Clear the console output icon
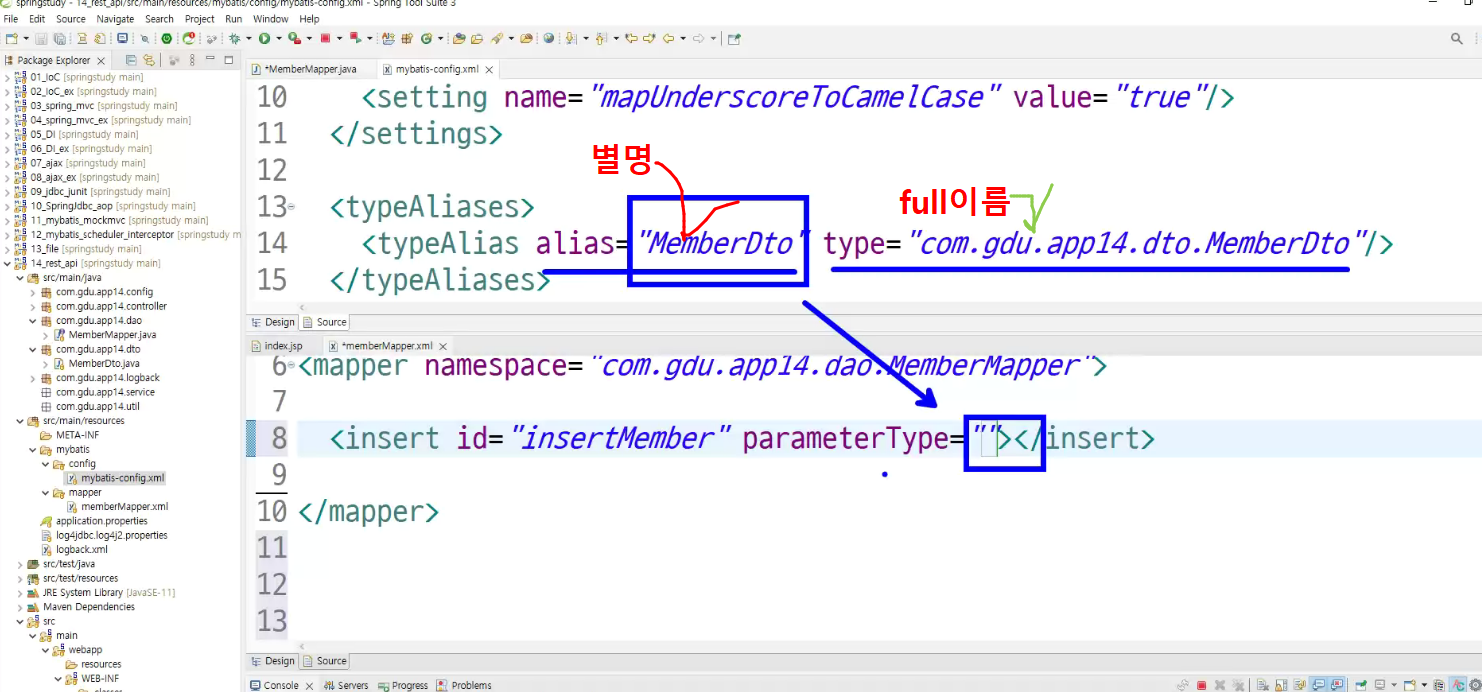This screenshot has height=692, width=1482. pos(1263,685)
